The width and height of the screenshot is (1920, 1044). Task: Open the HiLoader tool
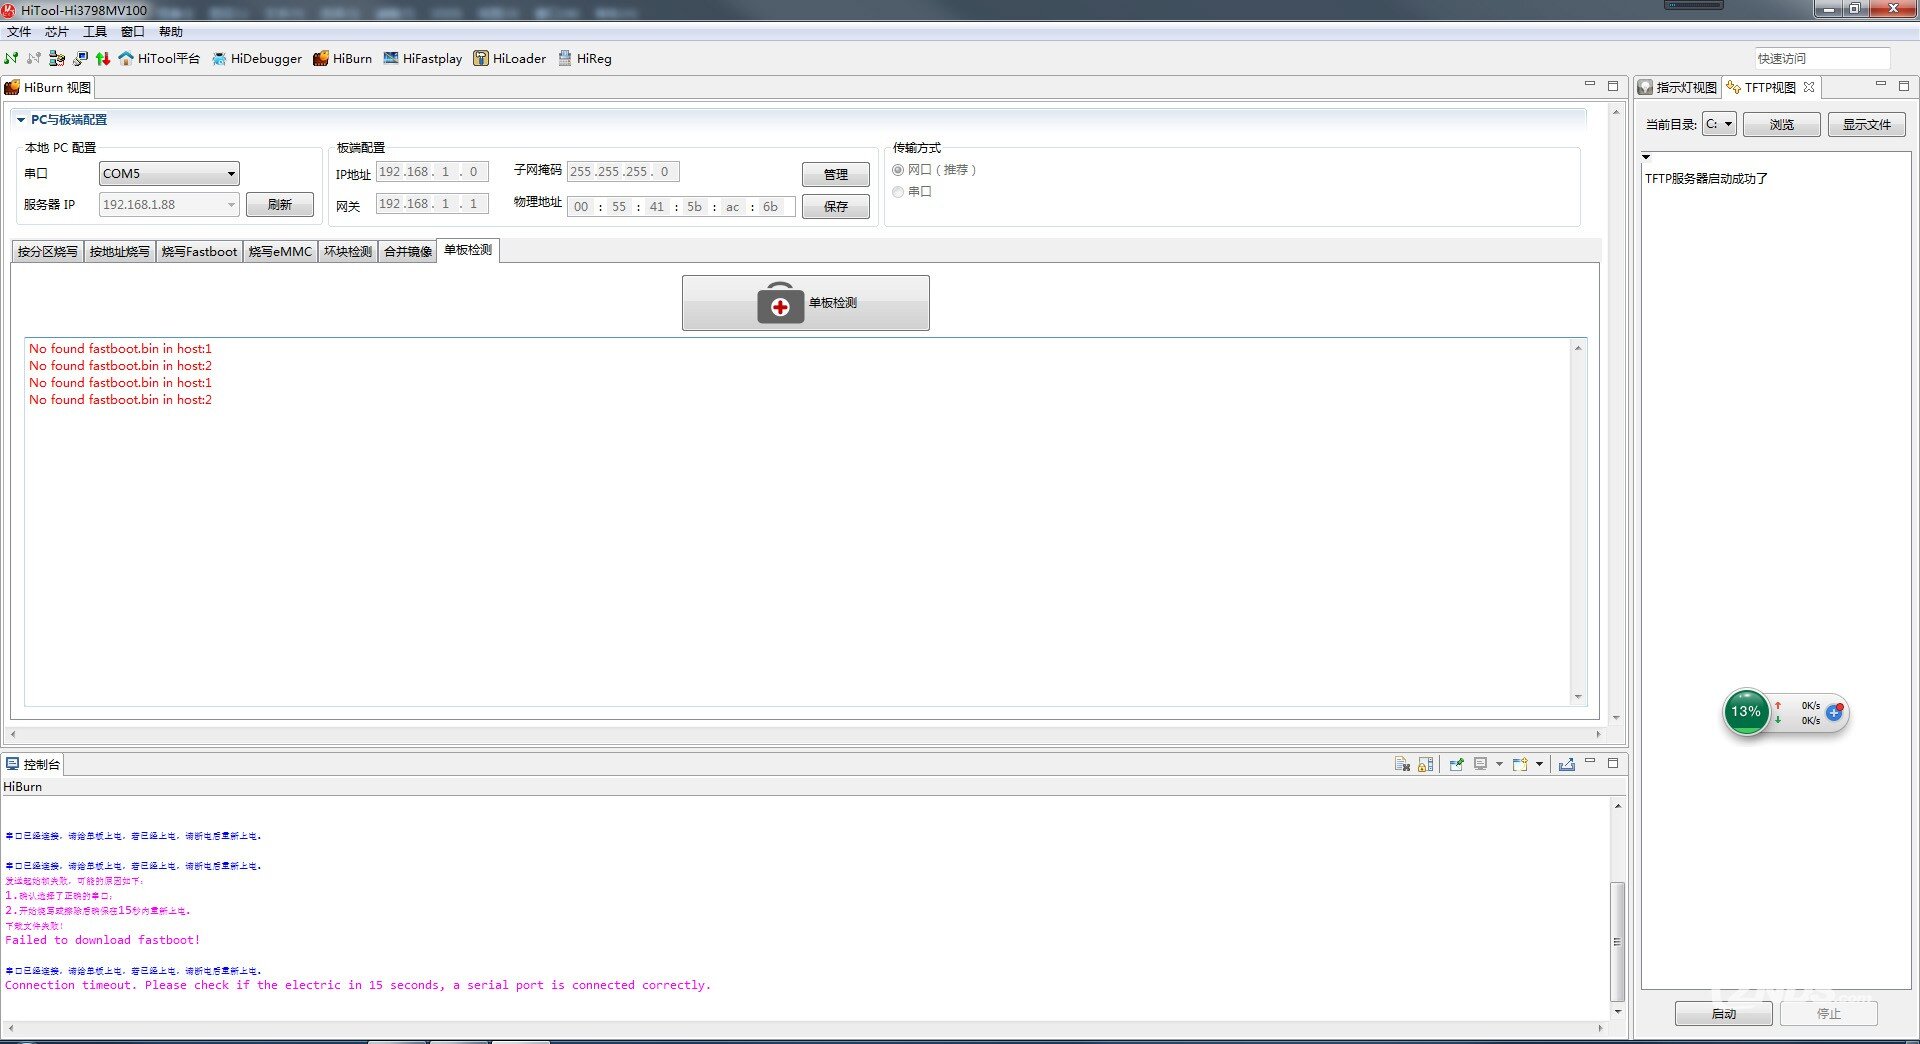510,59
